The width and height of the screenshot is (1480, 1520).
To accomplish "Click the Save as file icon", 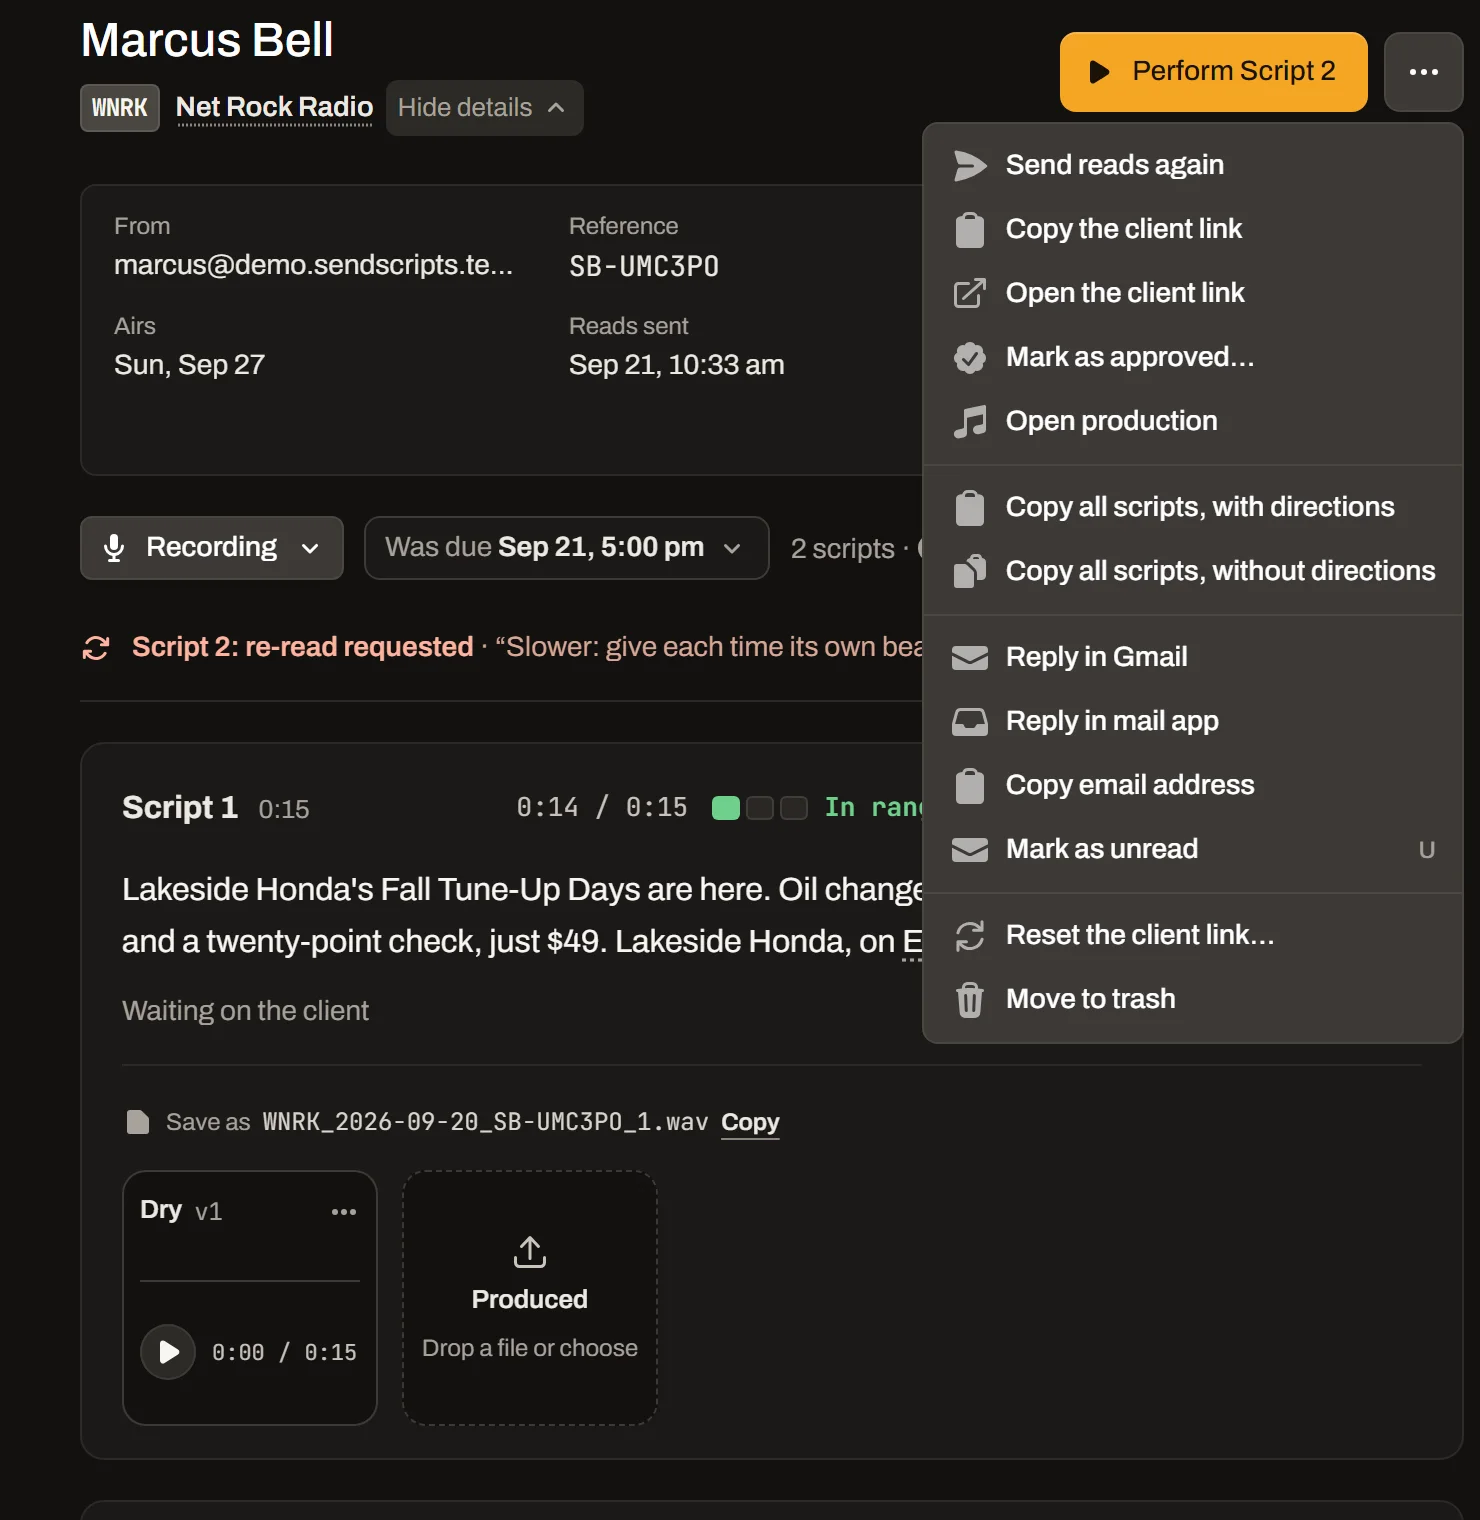I will (138, 1122).
